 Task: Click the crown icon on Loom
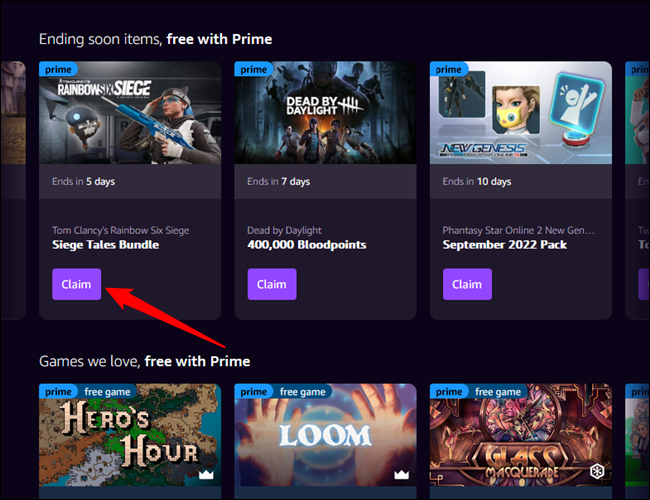click(x=401, y=474)
